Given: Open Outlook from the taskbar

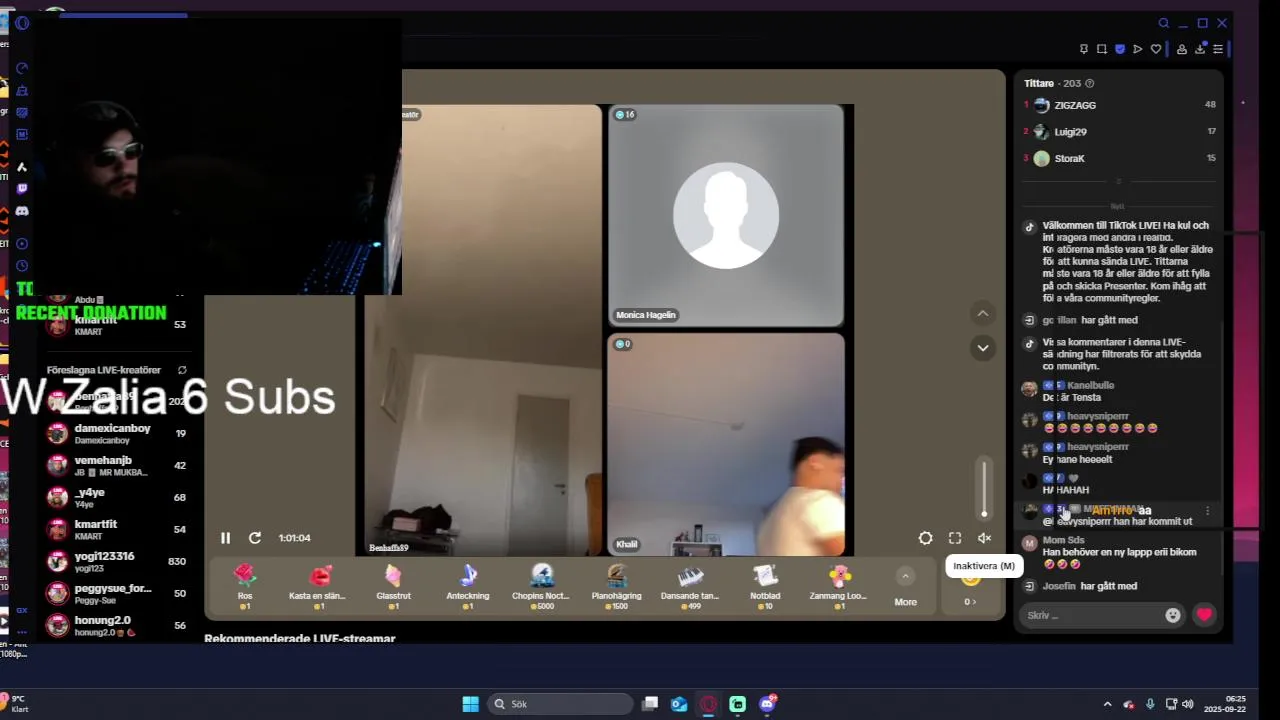Looking at the screenshot, I should click(679, 704).
